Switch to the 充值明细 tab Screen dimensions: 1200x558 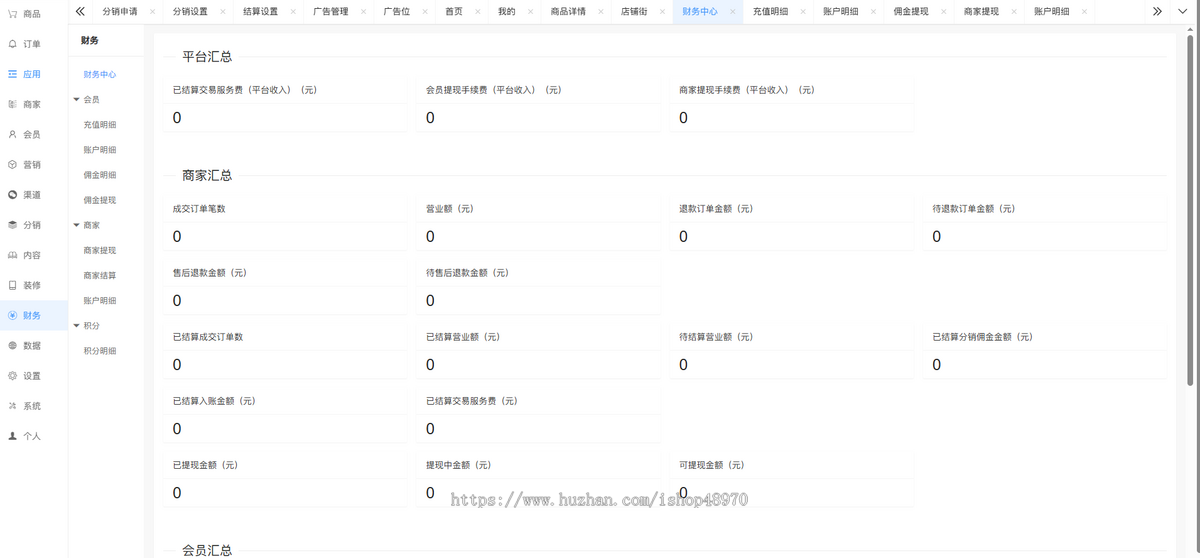point(770,12)
